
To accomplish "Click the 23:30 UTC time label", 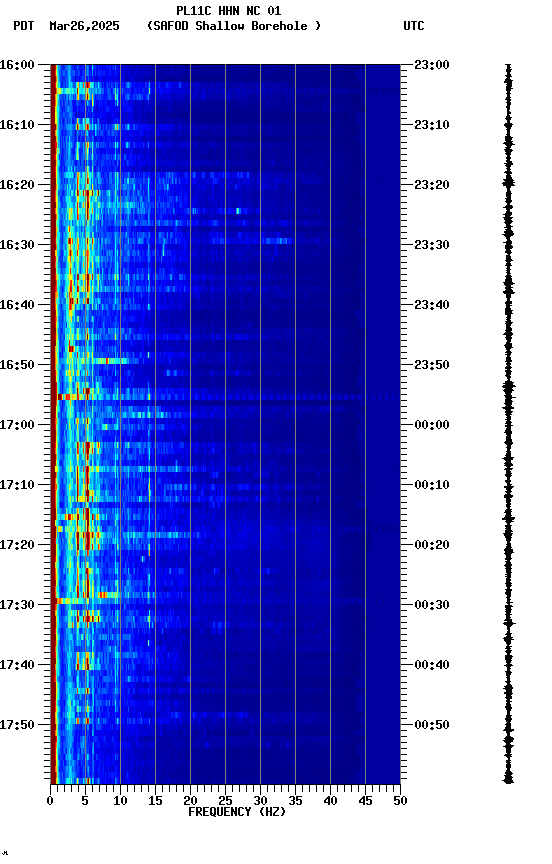I will coord(432,245).
